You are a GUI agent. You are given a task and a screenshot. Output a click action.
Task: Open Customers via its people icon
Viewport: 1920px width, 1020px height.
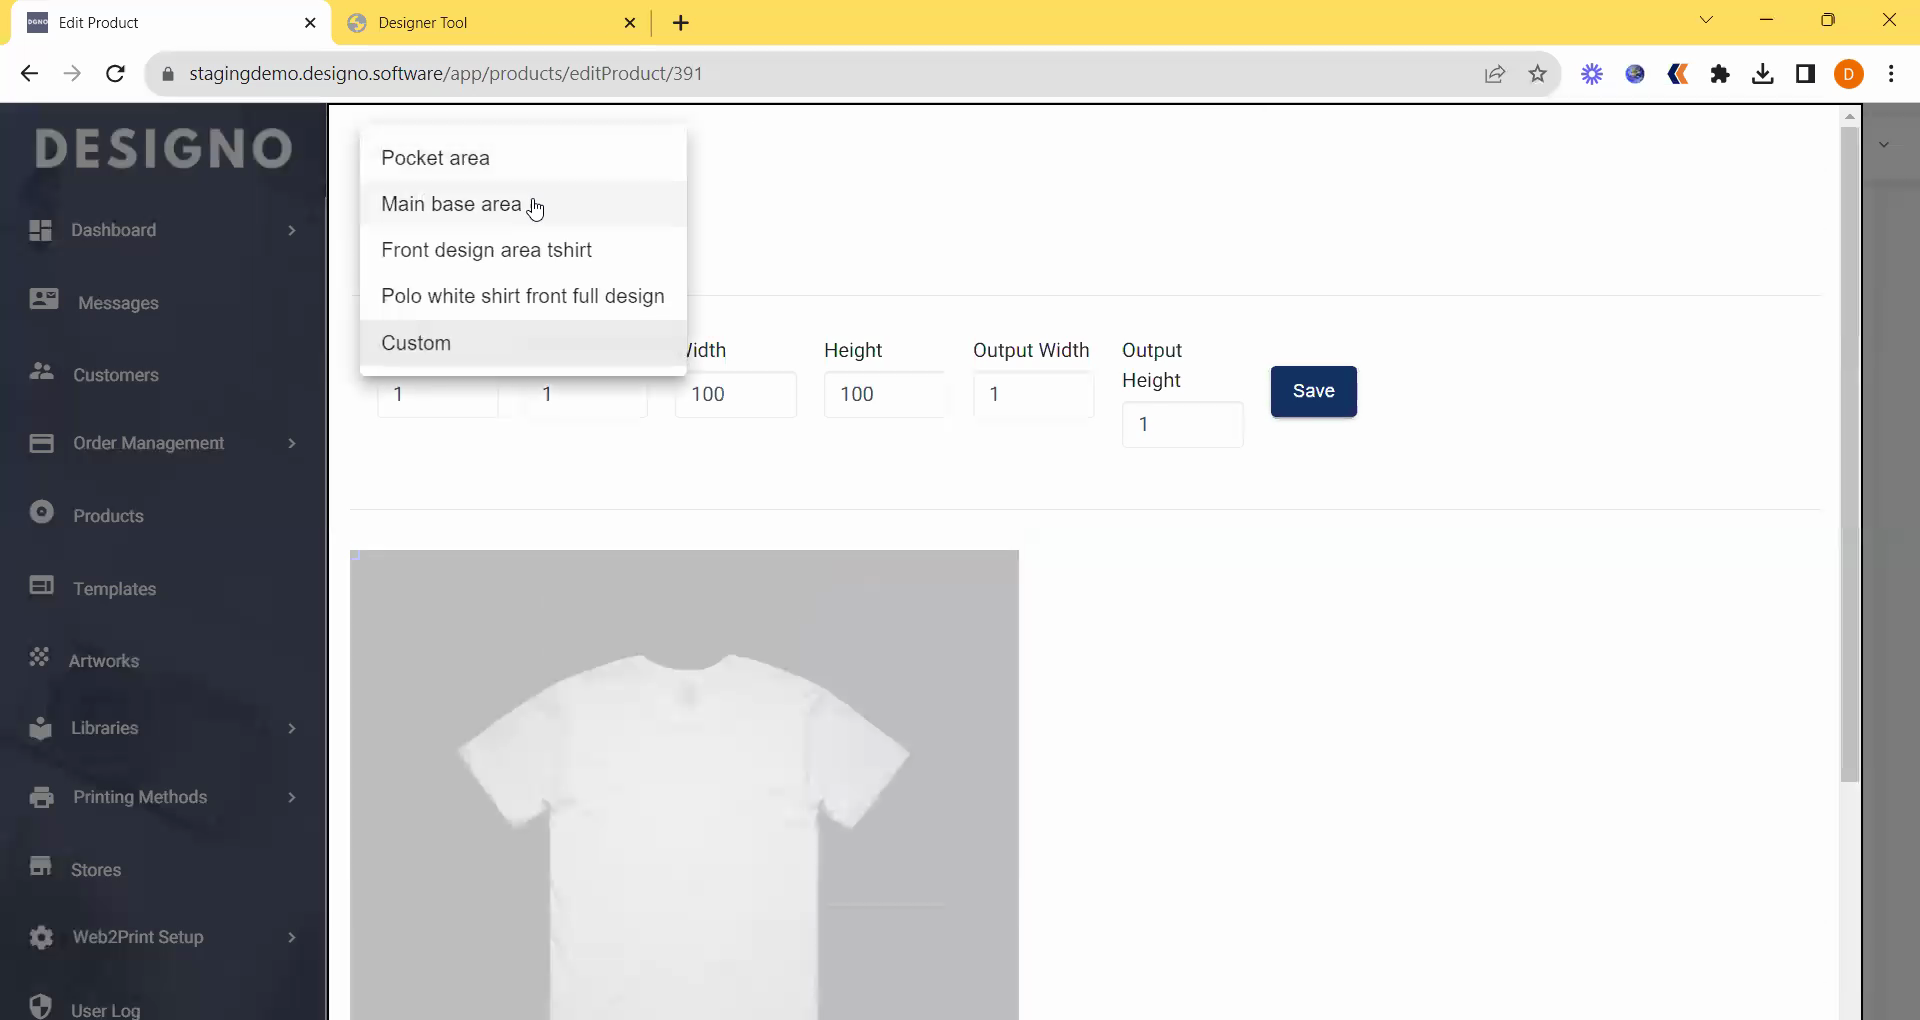(42, 371)
